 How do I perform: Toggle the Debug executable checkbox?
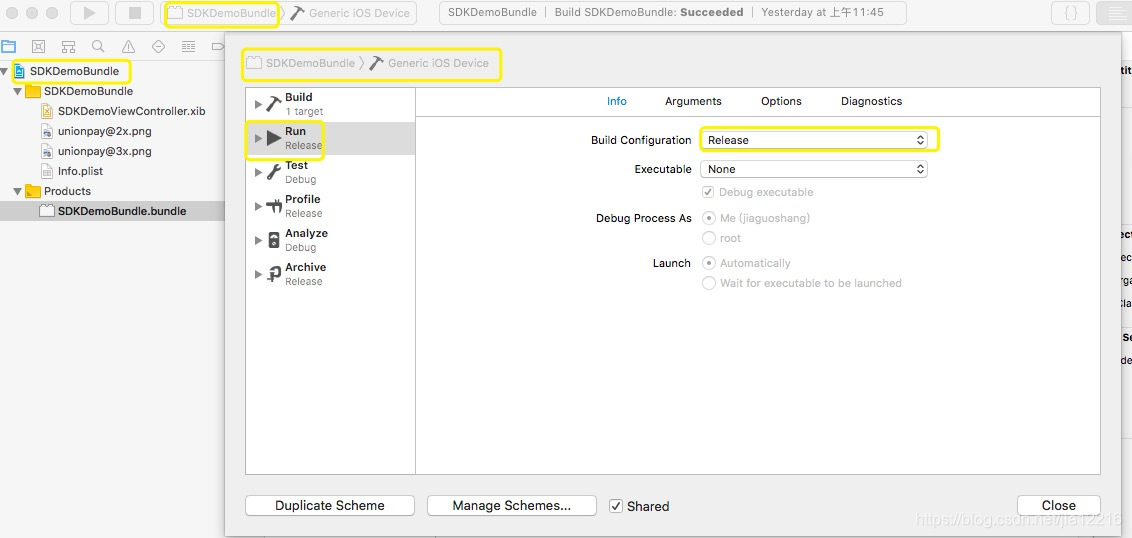click(x=709, y=192)
